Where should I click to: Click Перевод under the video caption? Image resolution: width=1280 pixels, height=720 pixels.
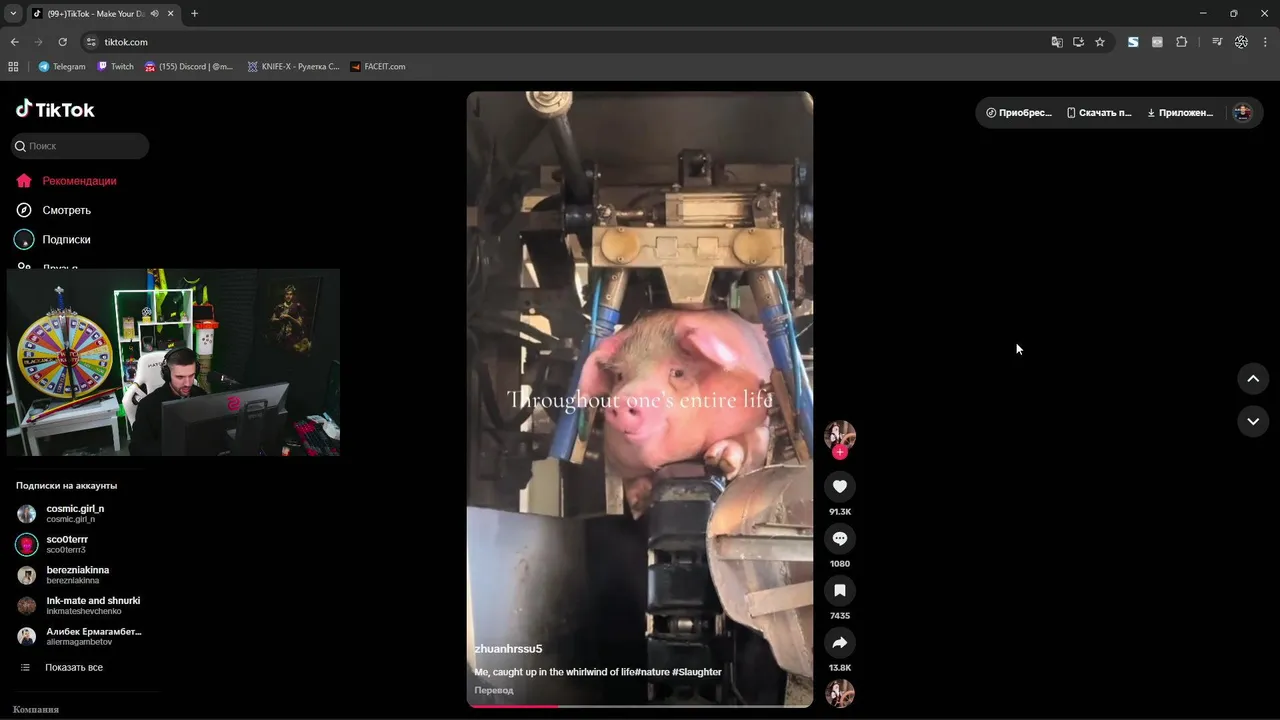point(494,690)
